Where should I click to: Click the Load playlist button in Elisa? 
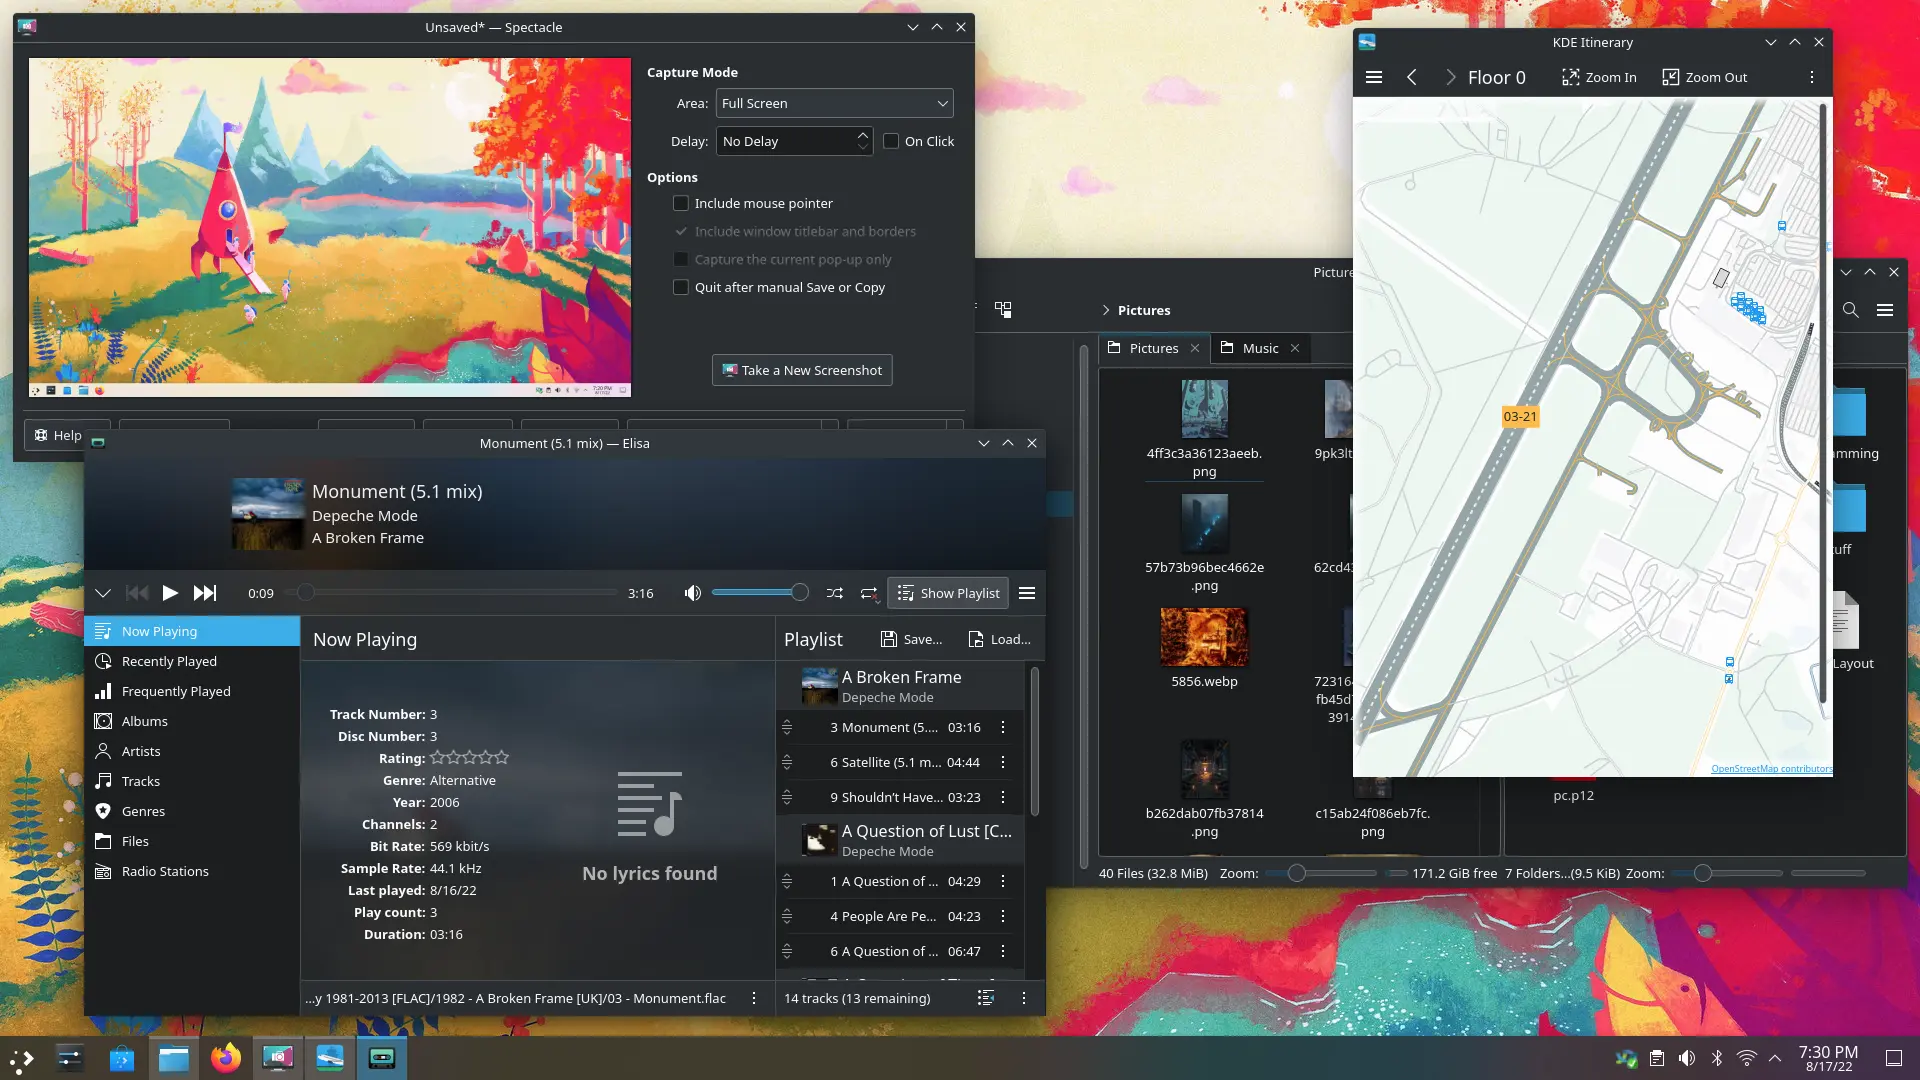pos(998,638)
